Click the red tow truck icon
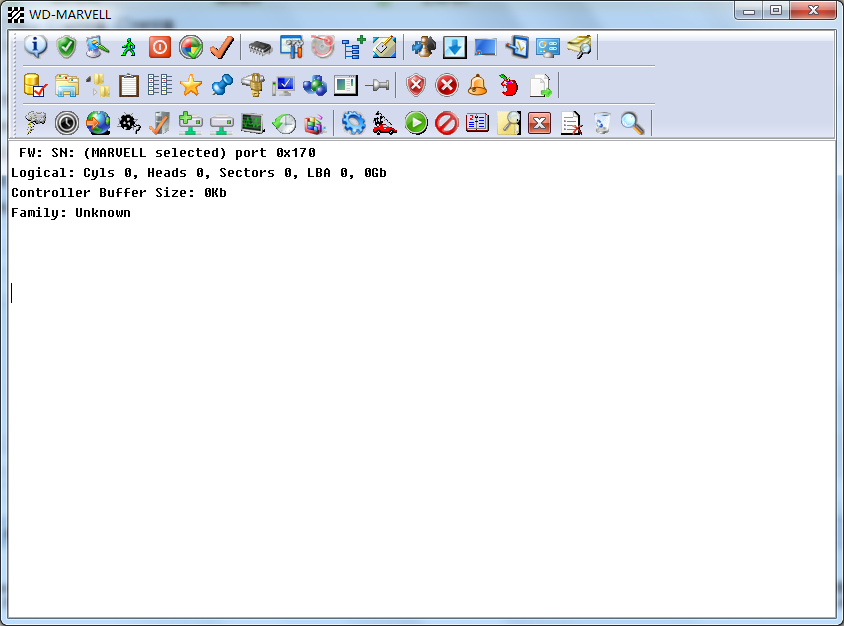 (384, 123)
